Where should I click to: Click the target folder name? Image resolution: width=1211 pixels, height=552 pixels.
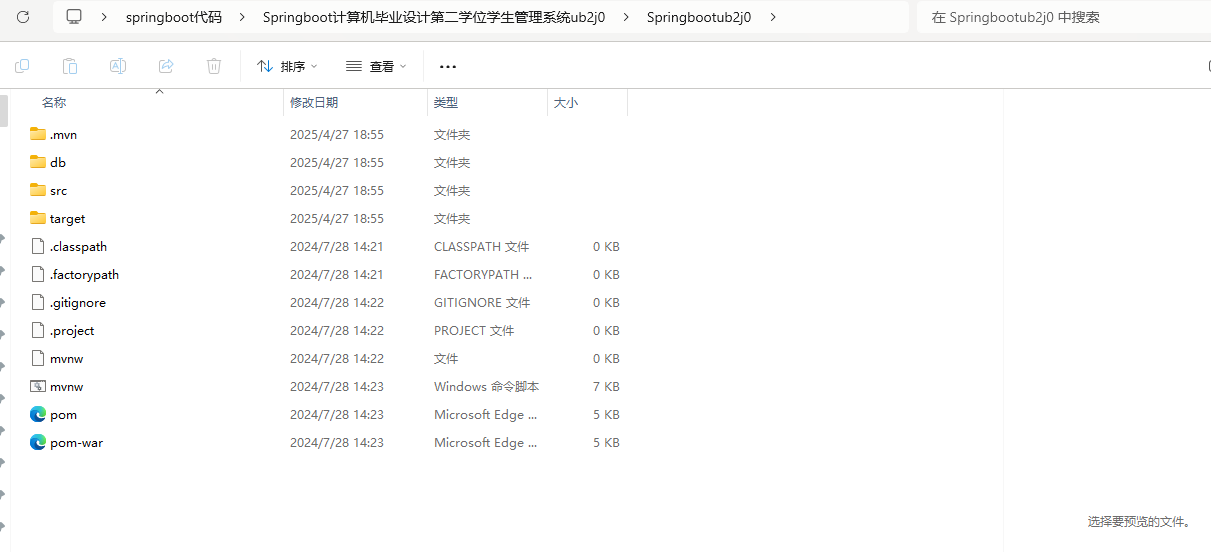tap(67, 218)
